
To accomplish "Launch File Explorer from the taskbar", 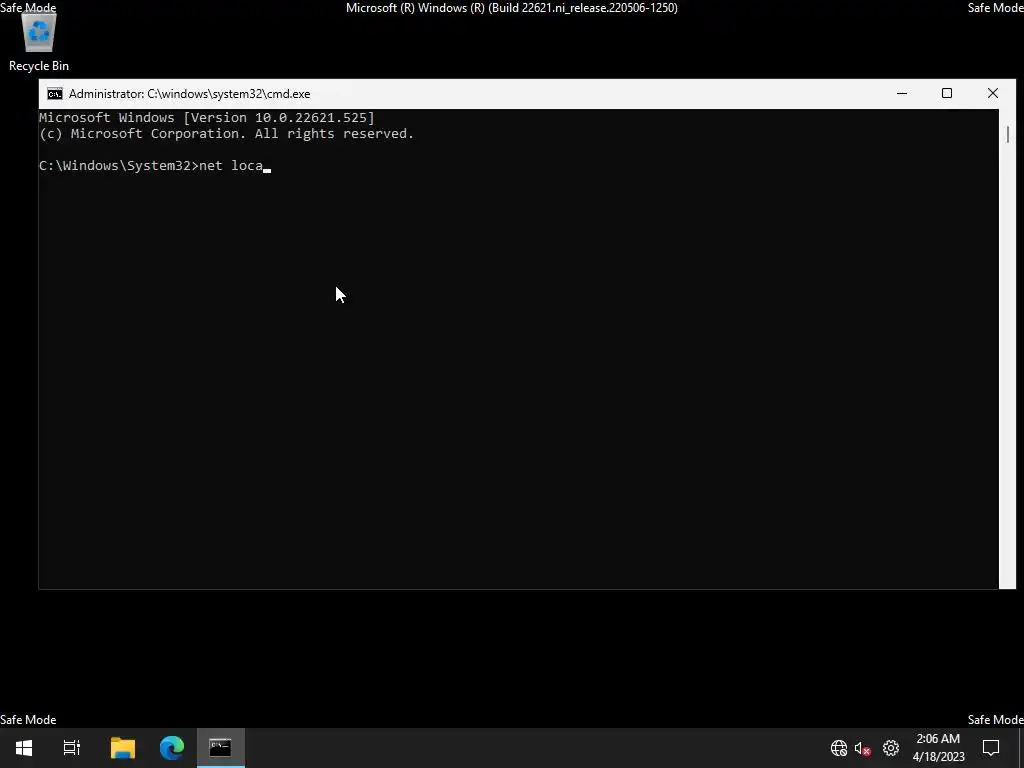I will pos(123,748).
